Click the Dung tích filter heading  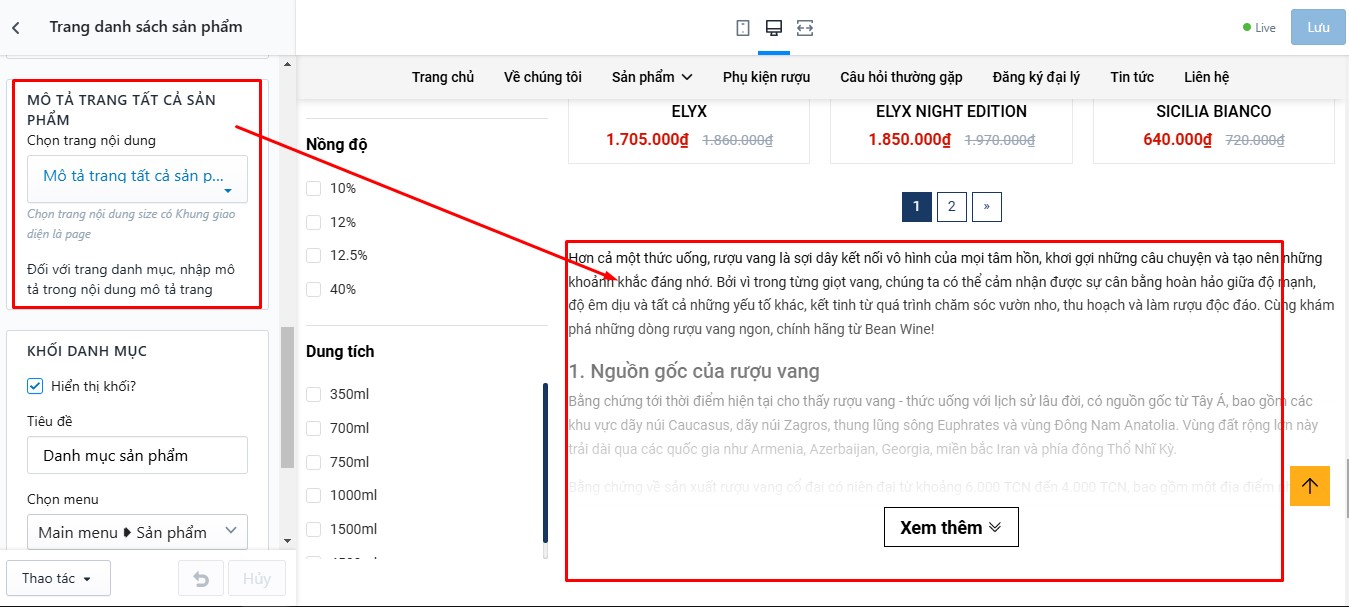[340, 351]
